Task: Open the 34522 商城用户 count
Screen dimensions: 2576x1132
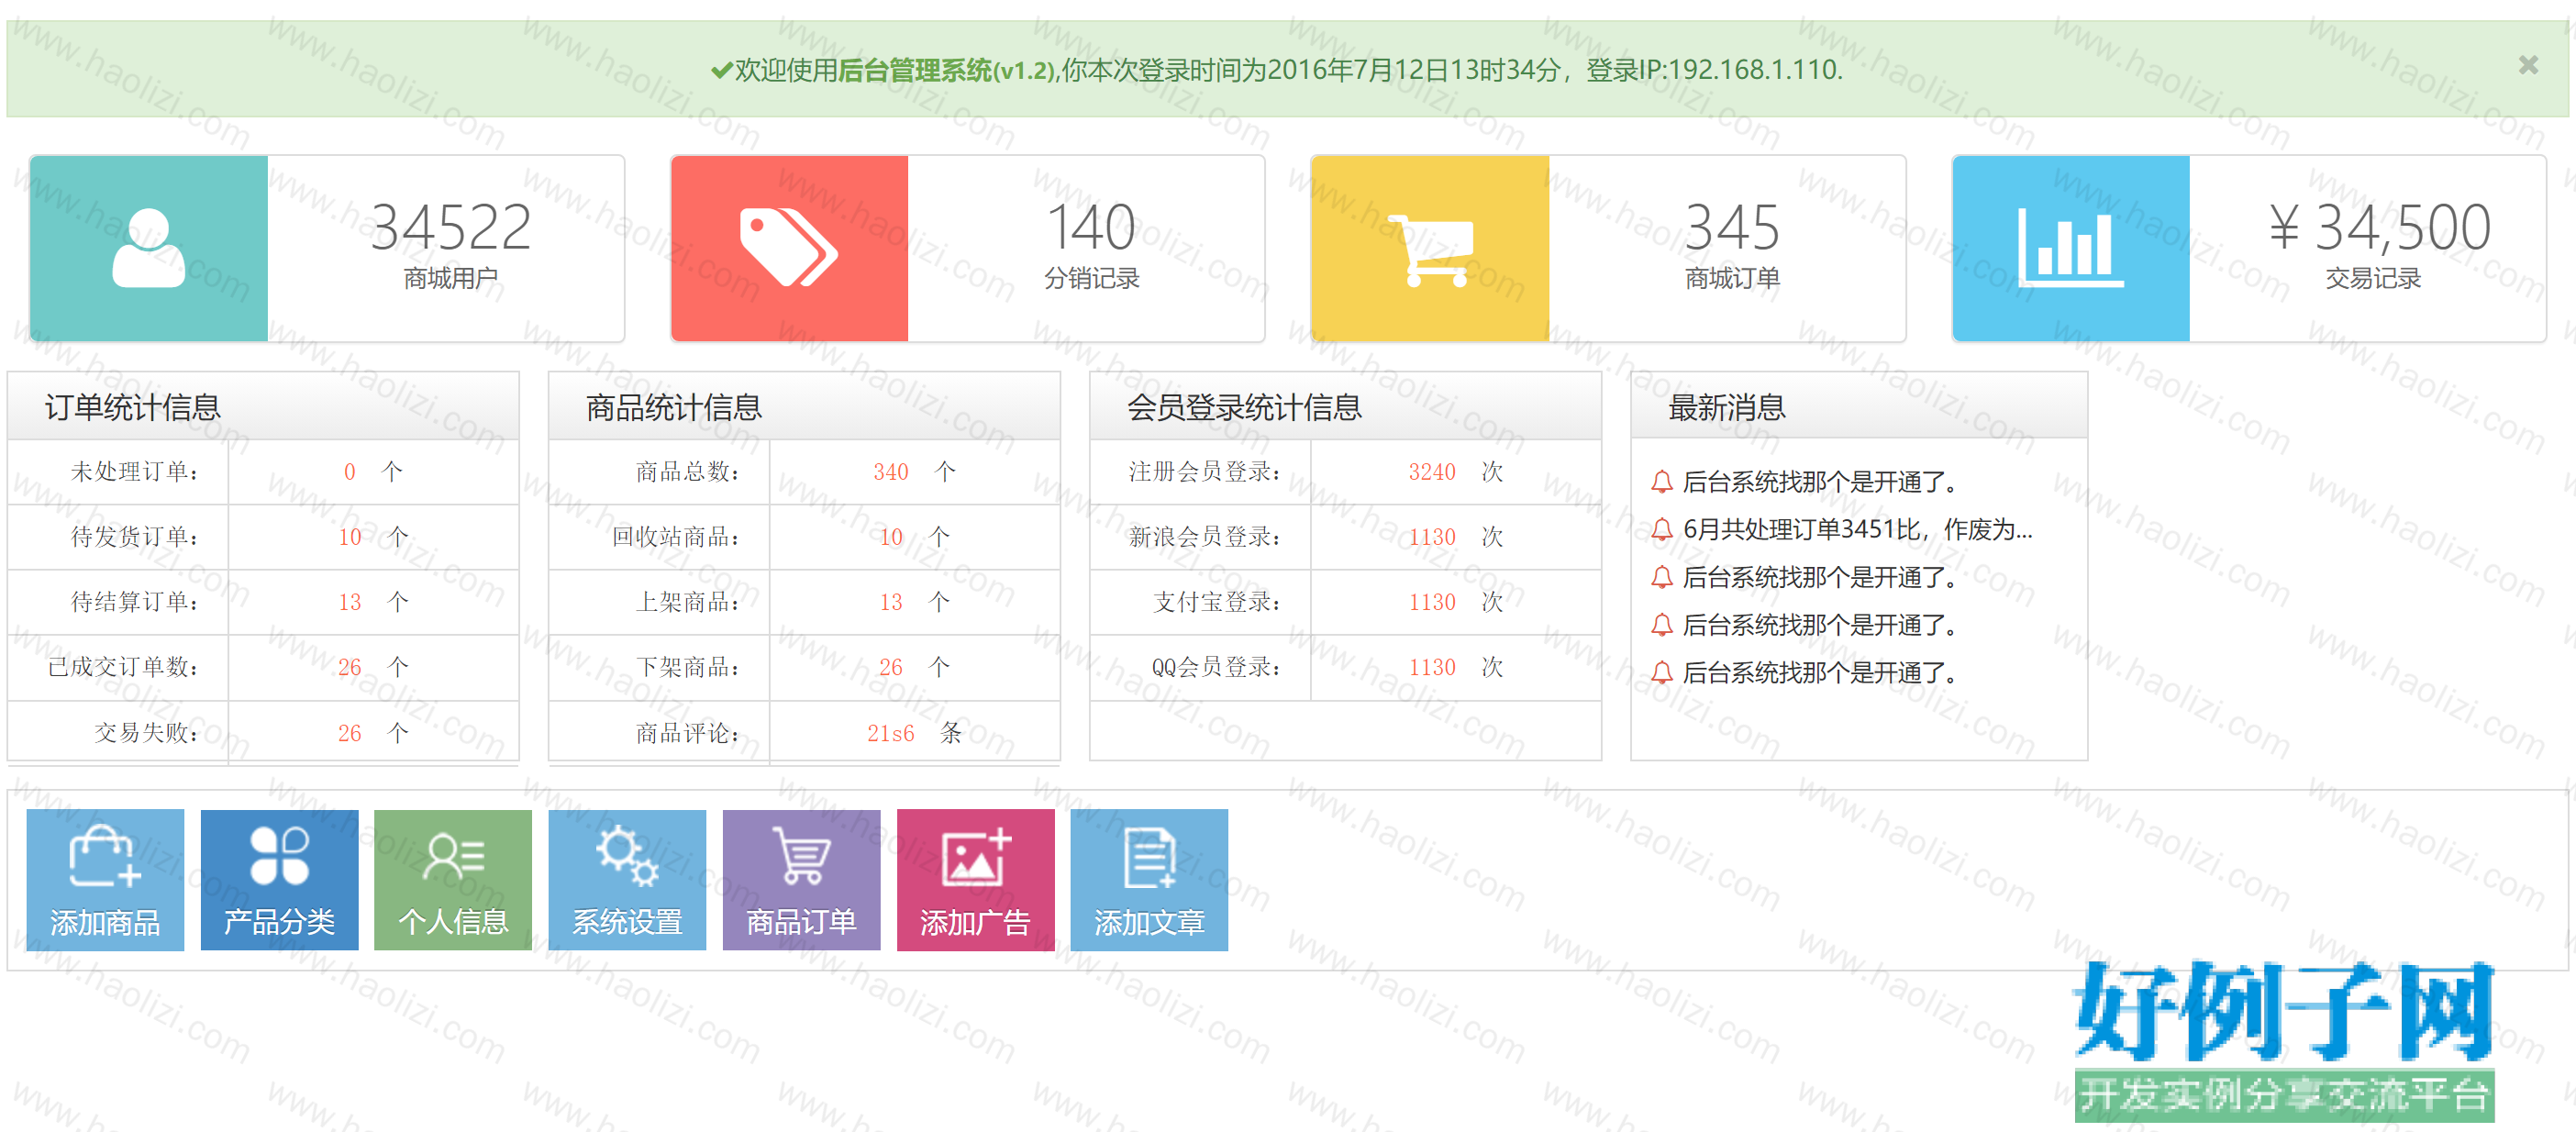Action: 450,228
